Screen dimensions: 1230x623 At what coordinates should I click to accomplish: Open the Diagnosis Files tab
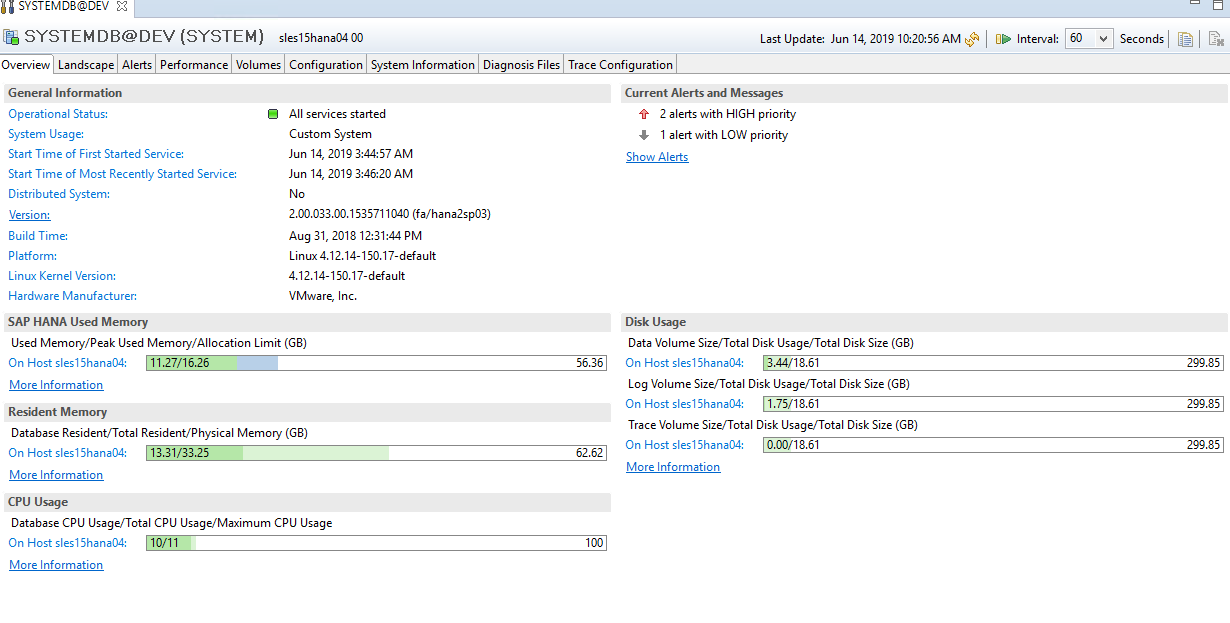pyautogui.click(x=521, y=65)
